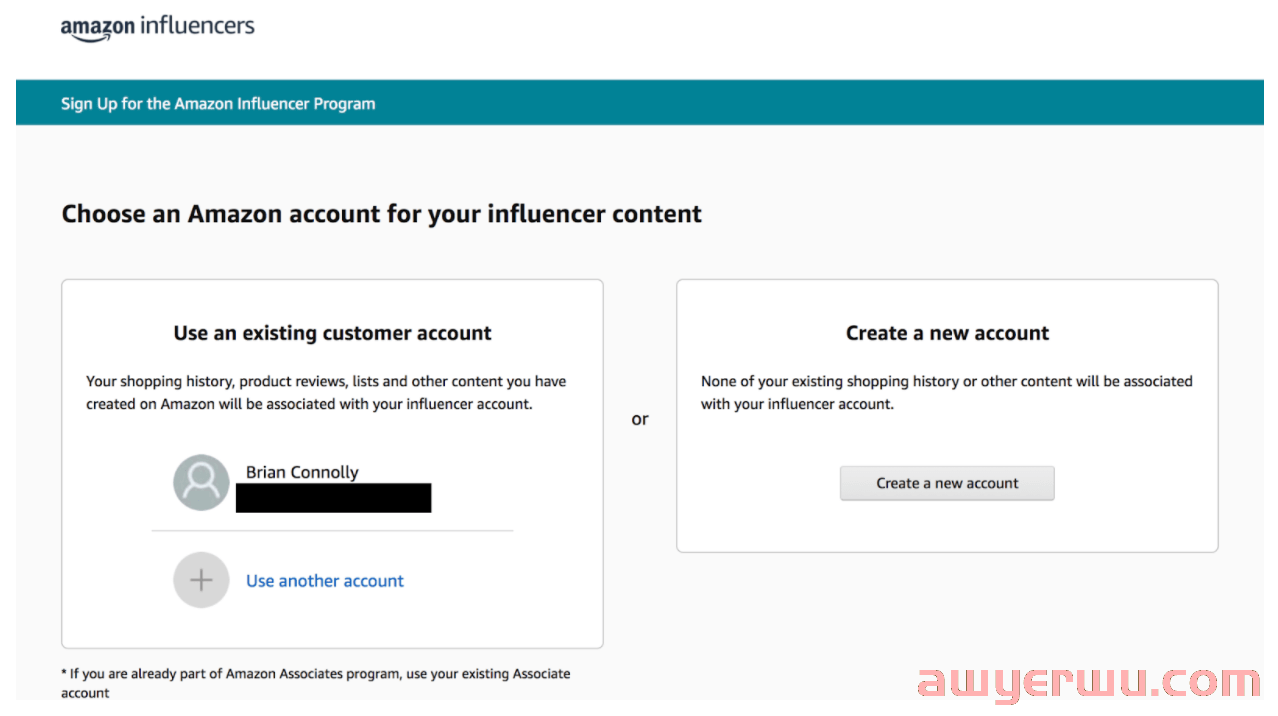Click the Create a new account button
Image resolution: width=1278 pixels, height=716 pixels.
pos(947,483)
